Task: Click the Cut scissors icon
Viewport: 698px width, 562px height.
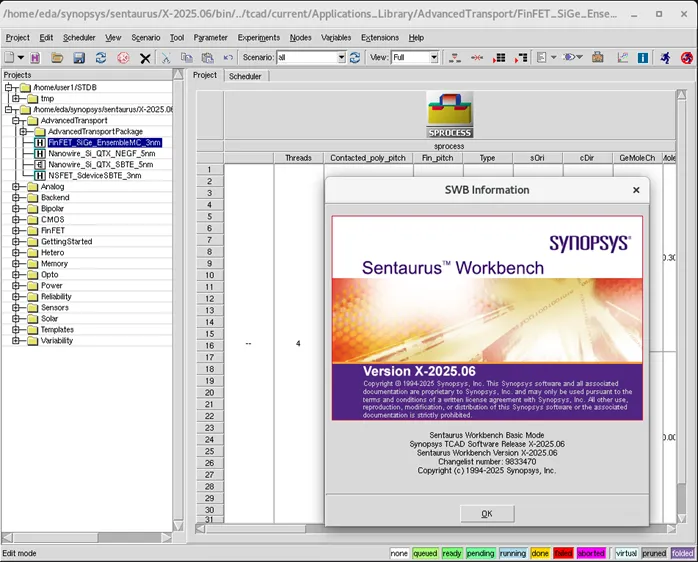Action: (166, 57)
